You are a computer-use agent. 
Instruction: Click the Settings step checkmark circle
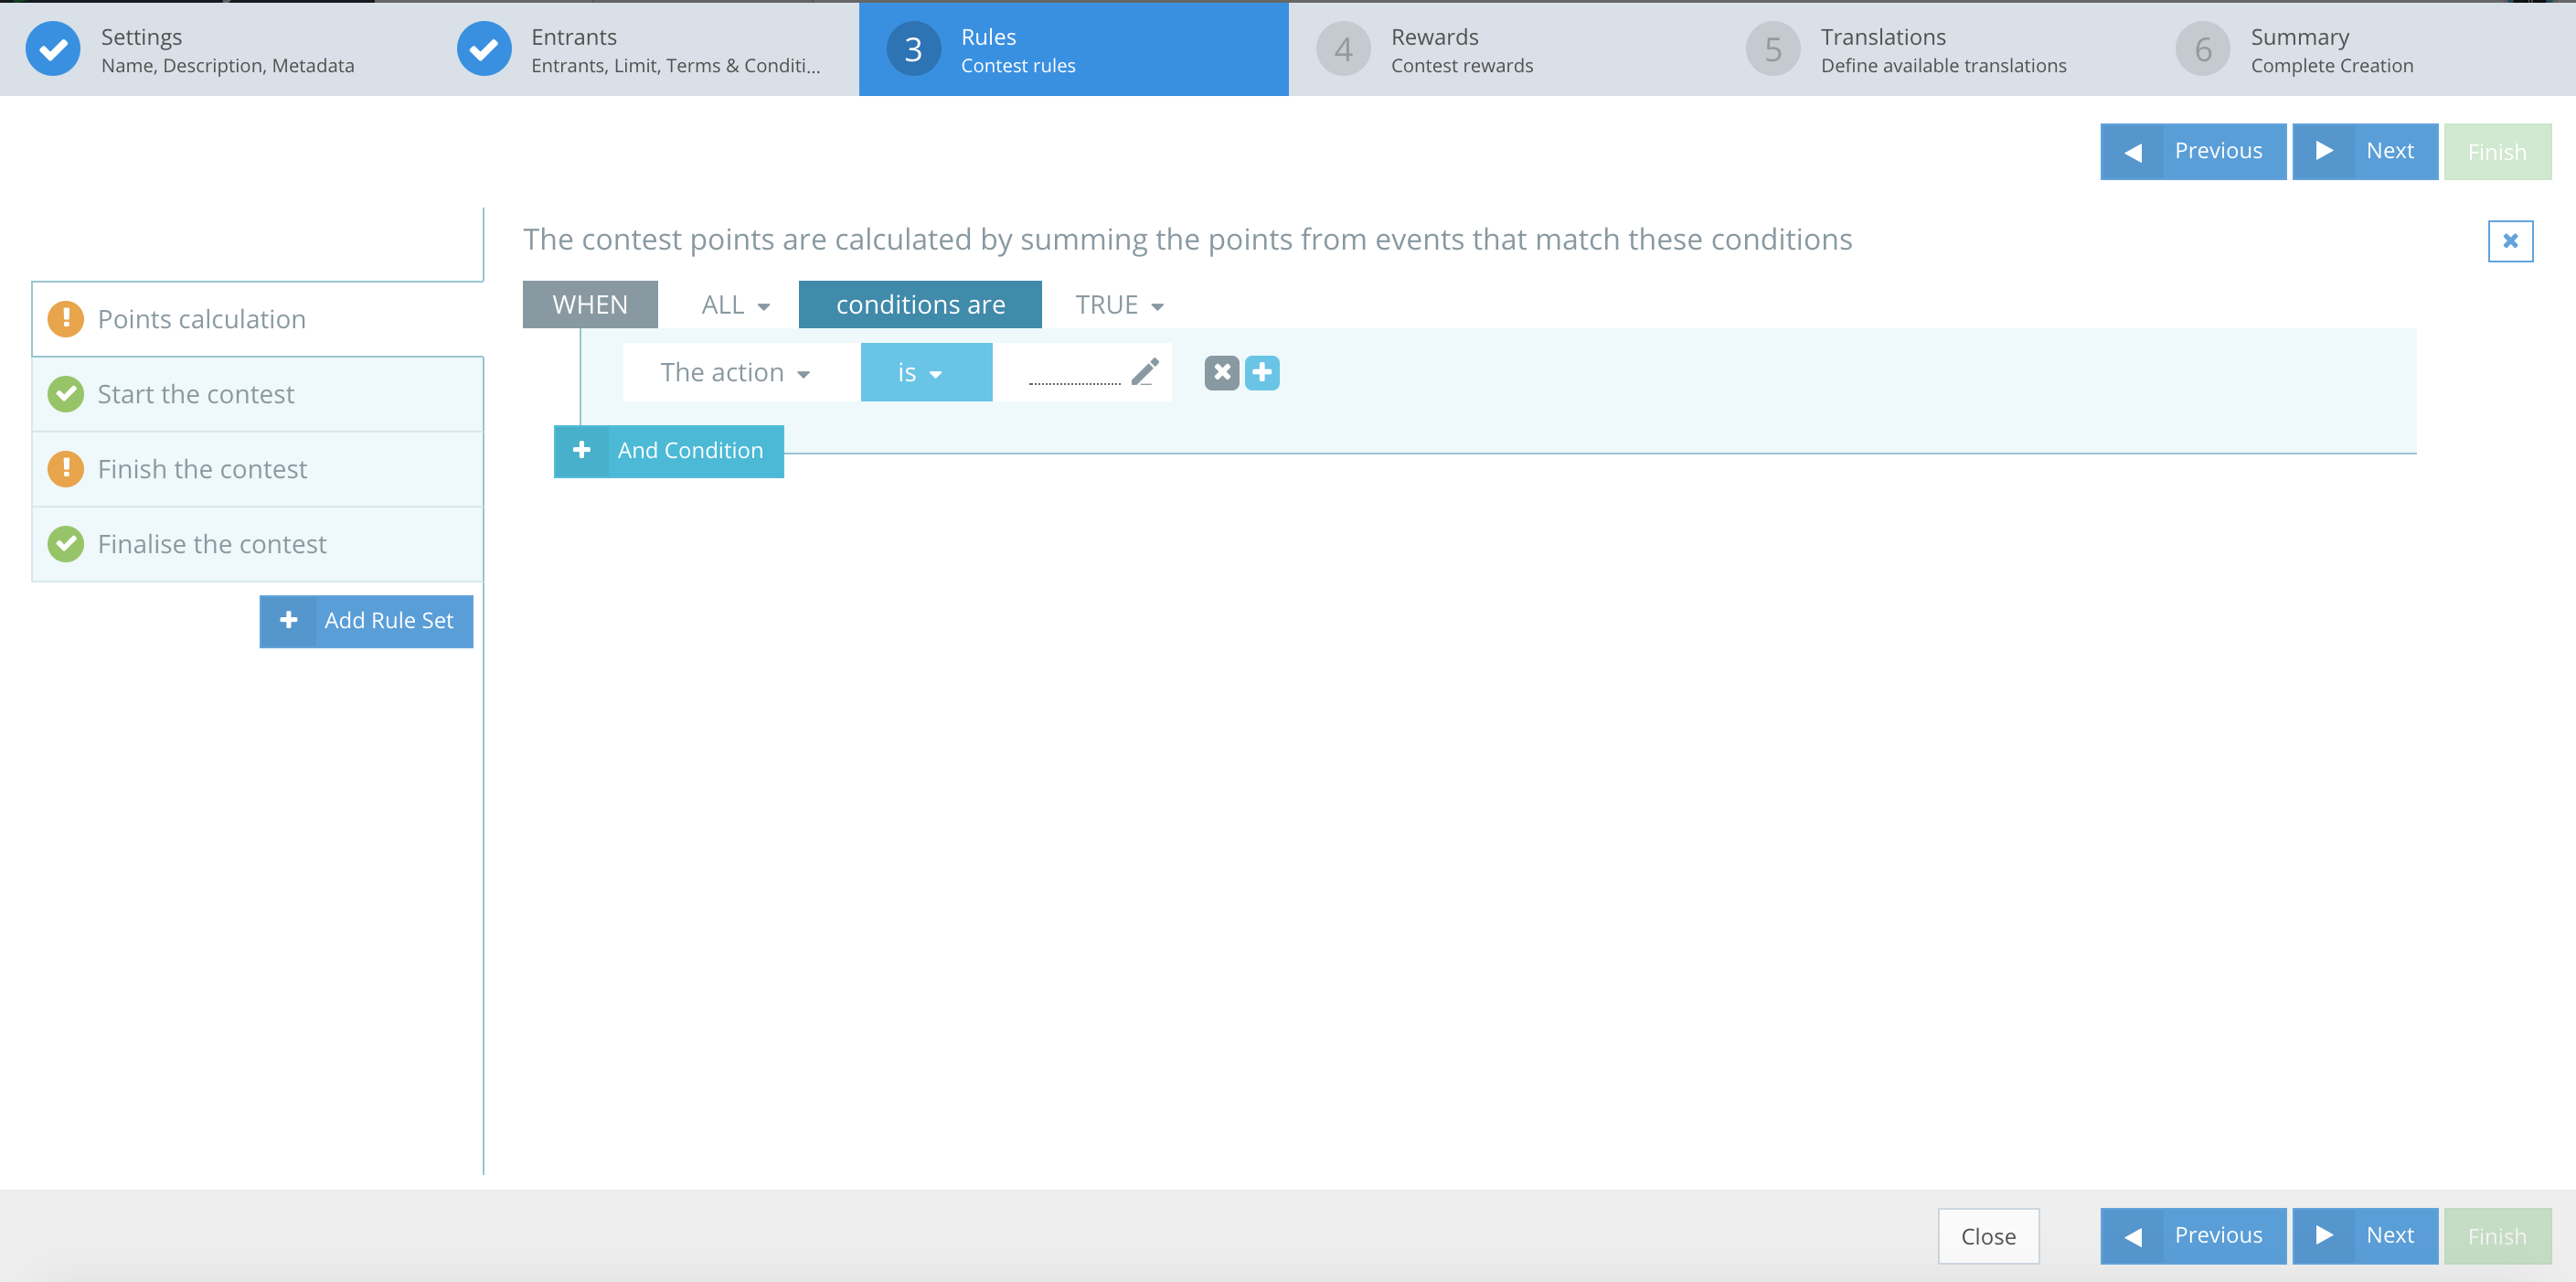click(53, 49)
